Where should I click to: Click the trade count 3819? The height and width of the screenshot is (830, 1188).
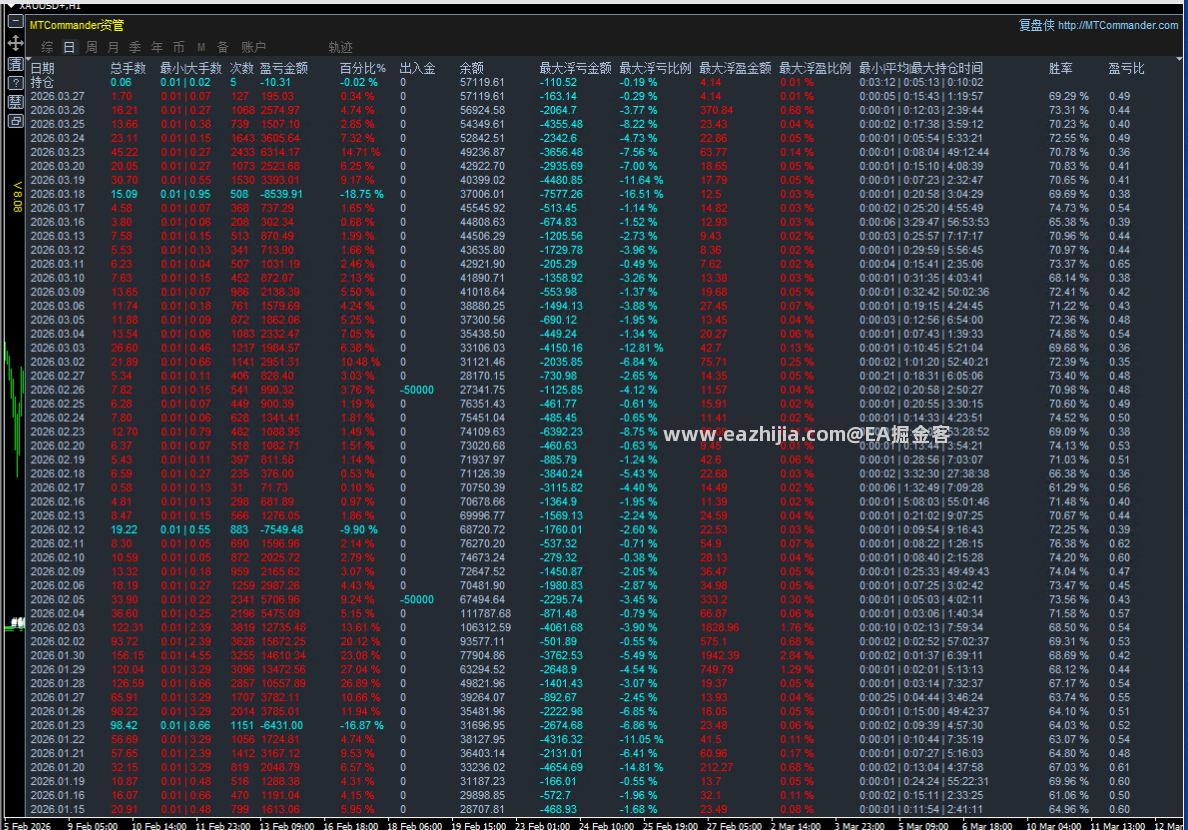(242, 628)
